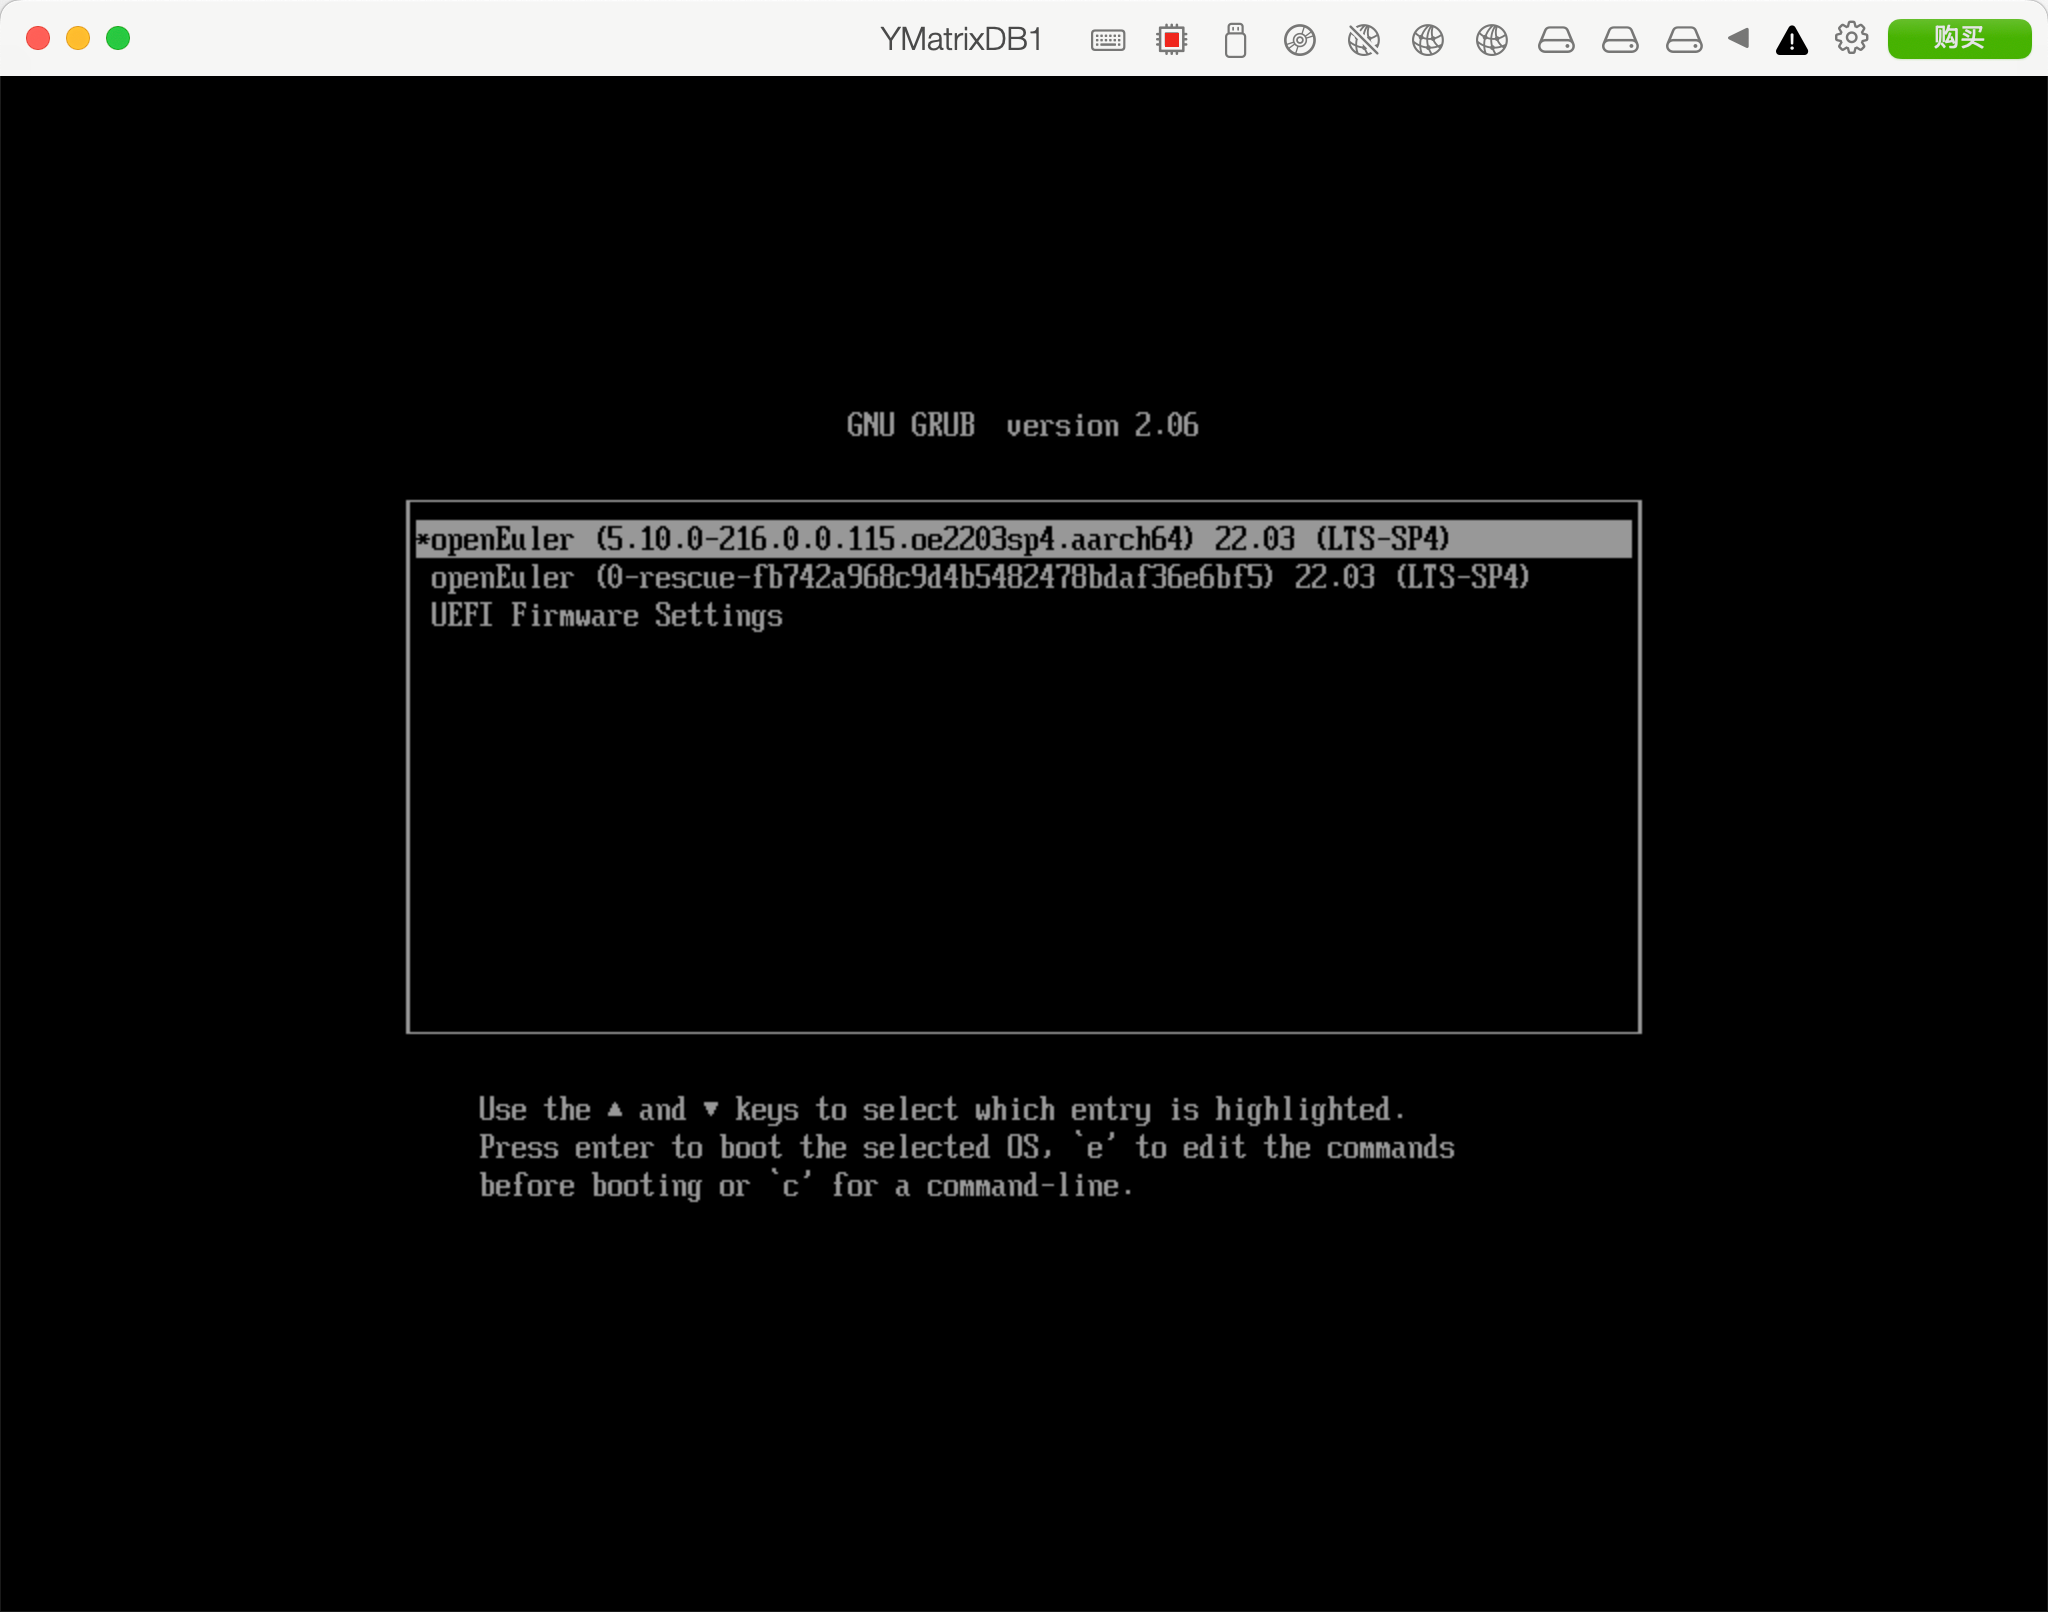Click the middle network globe icon
This screenshot has height=1612, width=2048.
click(1427, 40)
